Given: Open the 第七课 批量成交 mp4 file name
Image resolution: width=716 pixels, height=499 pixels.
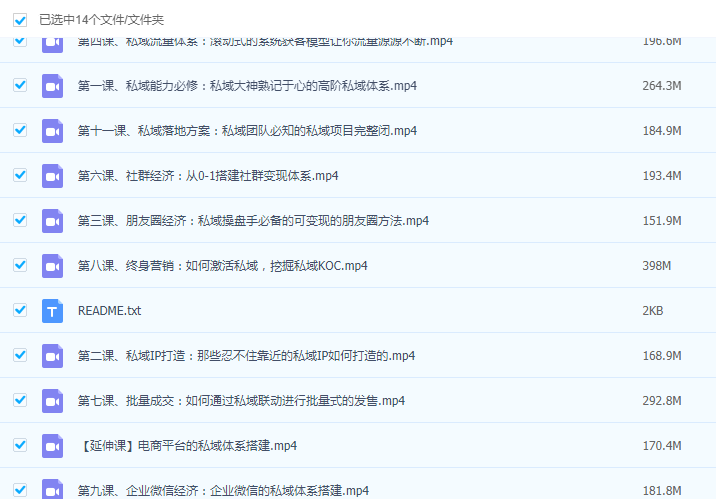Looking at the screenshot, I should coord(241,401).
